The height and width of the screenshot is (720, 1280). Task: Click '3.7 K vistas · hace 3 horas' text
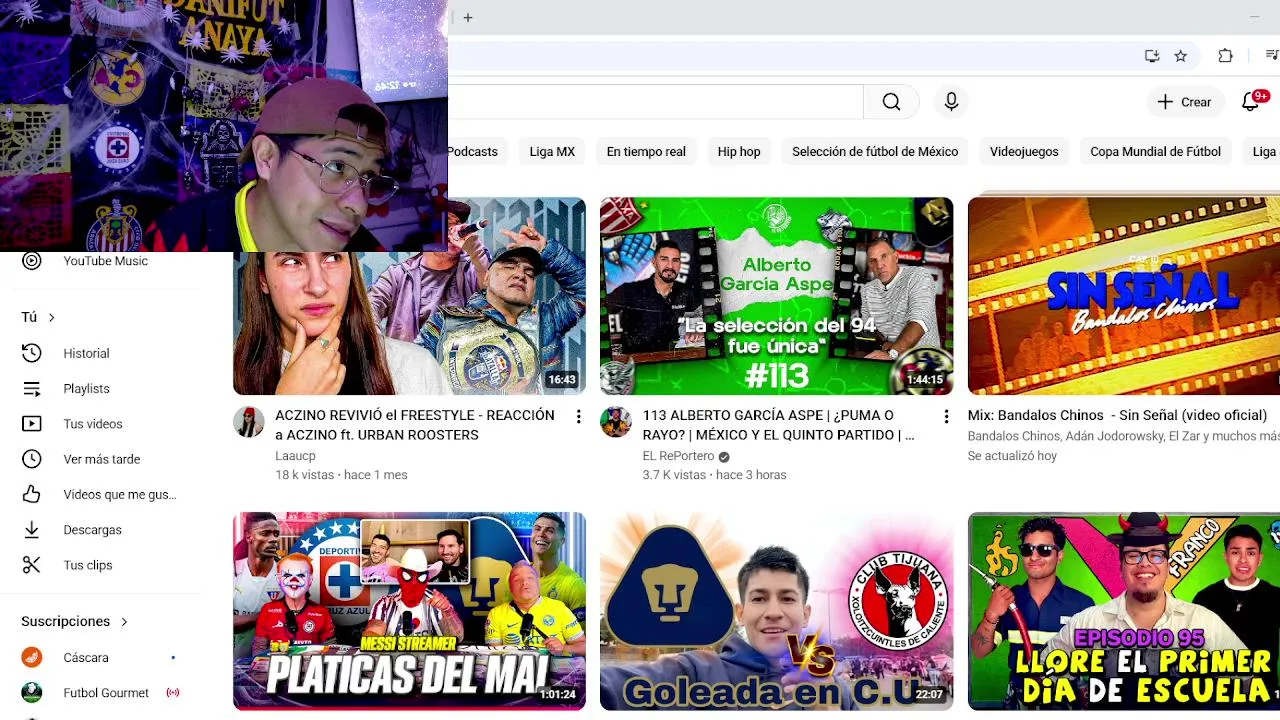714,475
